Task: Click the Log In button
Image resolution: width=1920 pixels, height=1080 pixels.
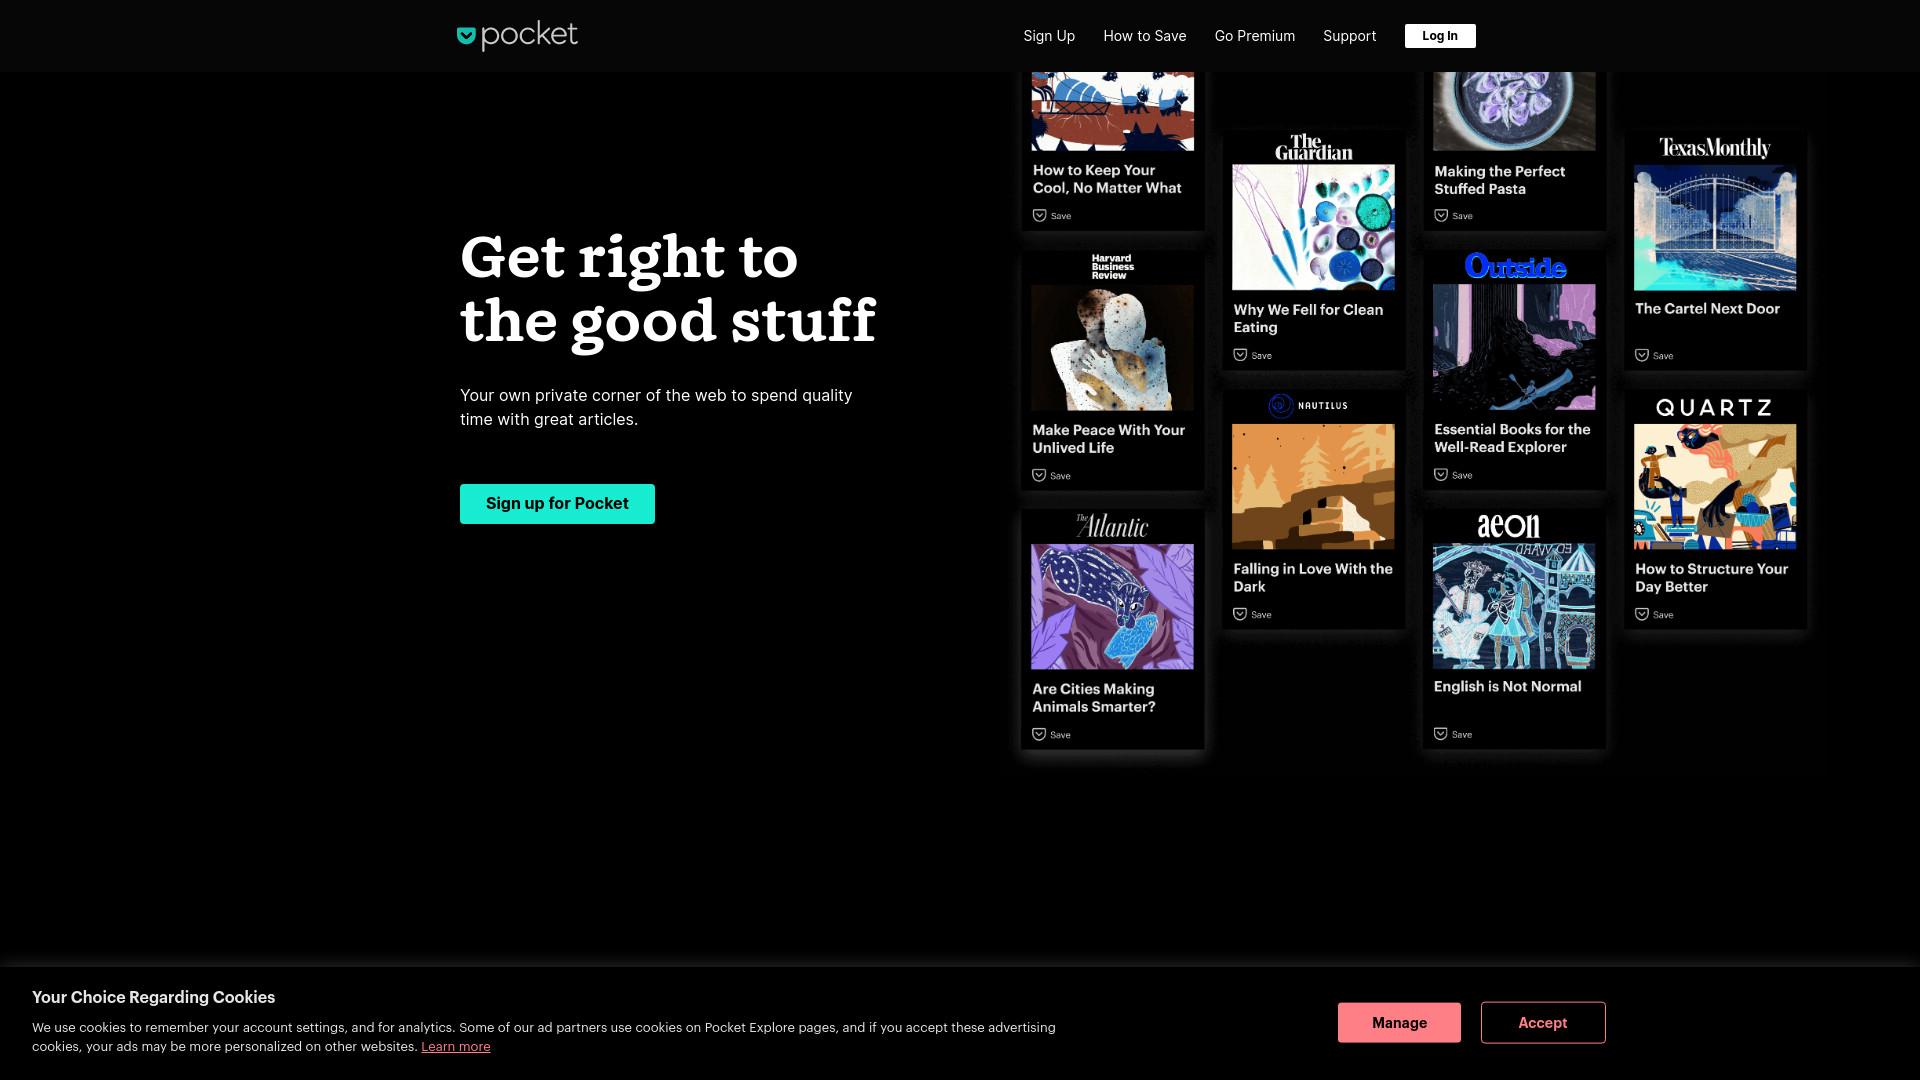Action: [1440, 36]
